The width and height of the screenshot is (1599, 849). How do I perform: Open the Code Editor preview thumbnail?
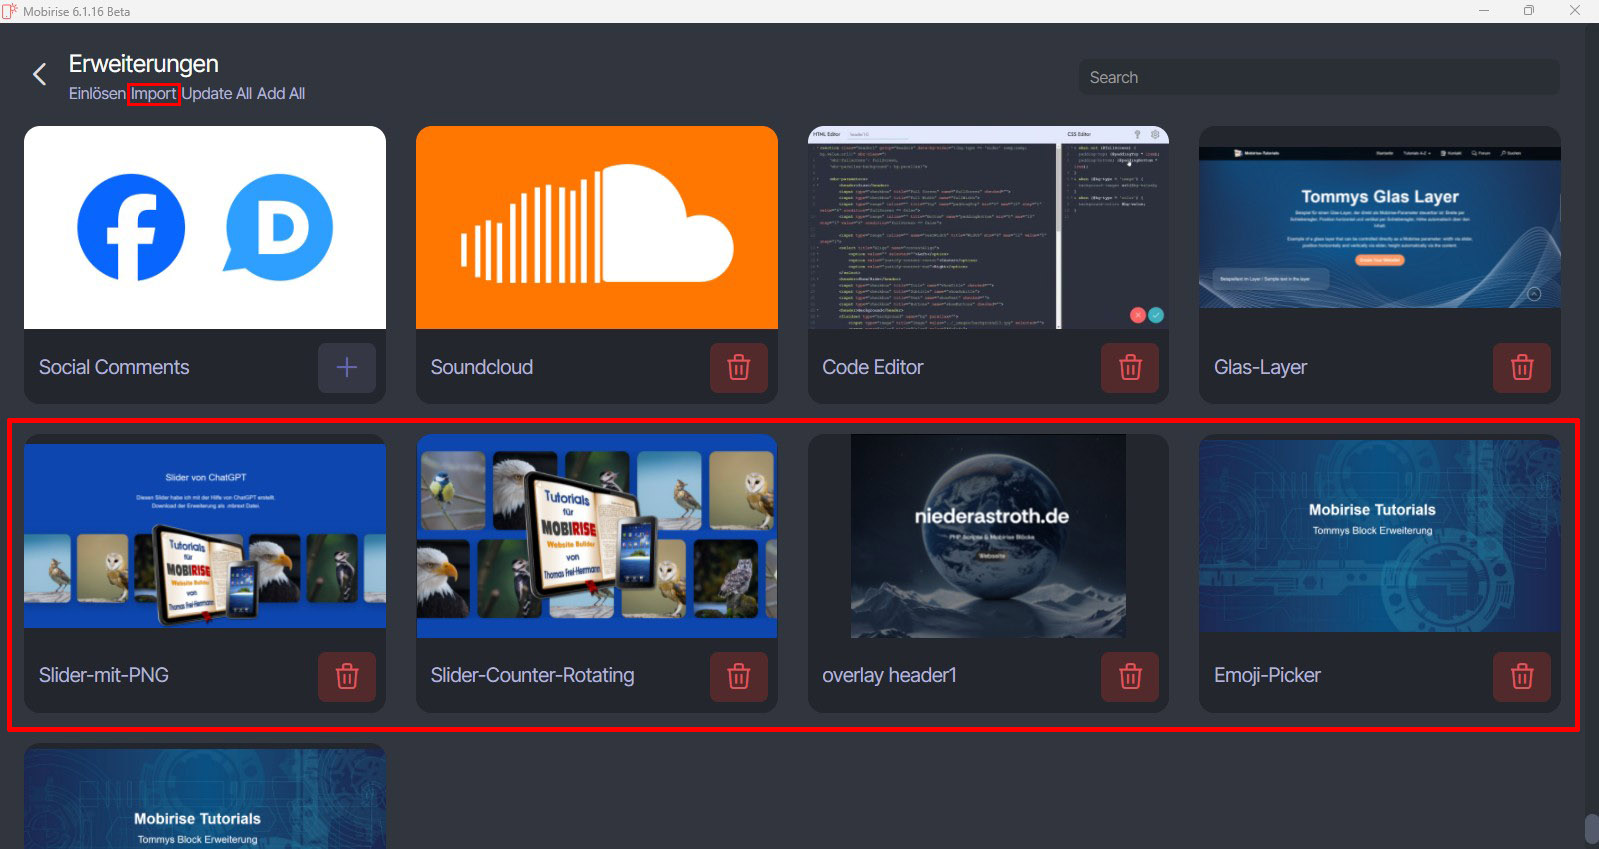click(988, 227)
